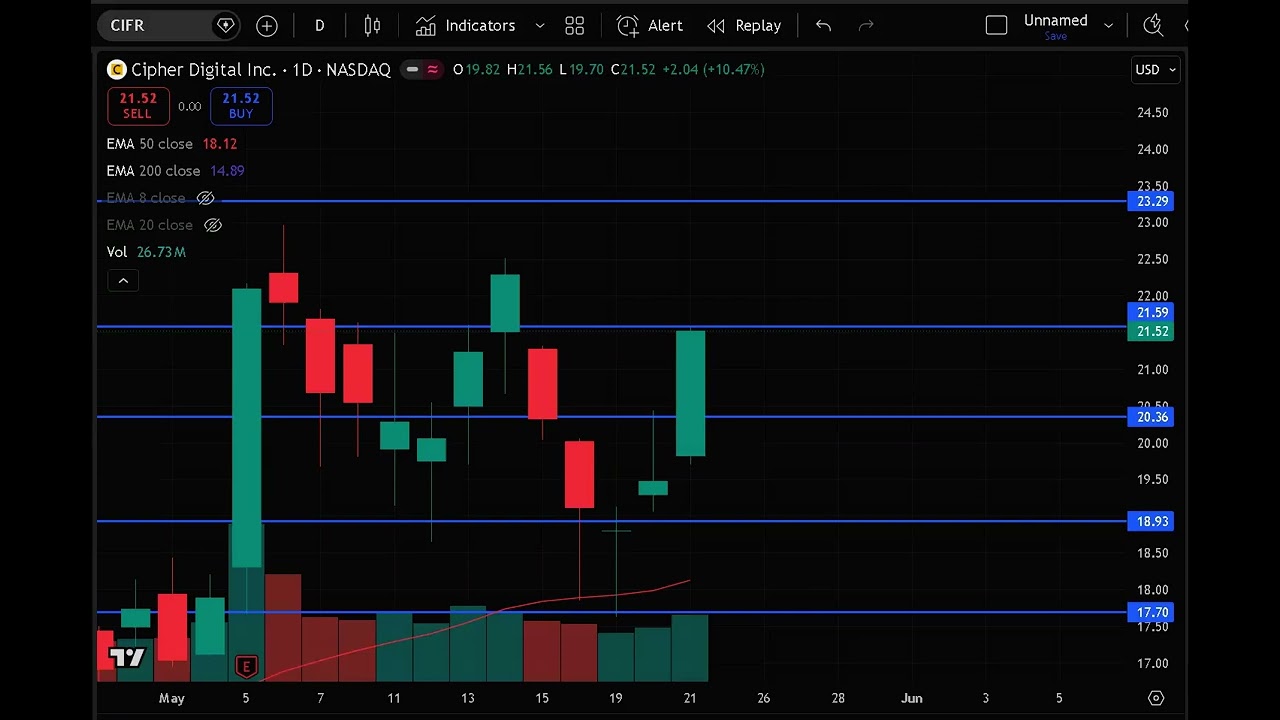Viewport: 1280px width, 720px height.
Task: Click the earnings E marker on May 5
Action: click(246, 666)
